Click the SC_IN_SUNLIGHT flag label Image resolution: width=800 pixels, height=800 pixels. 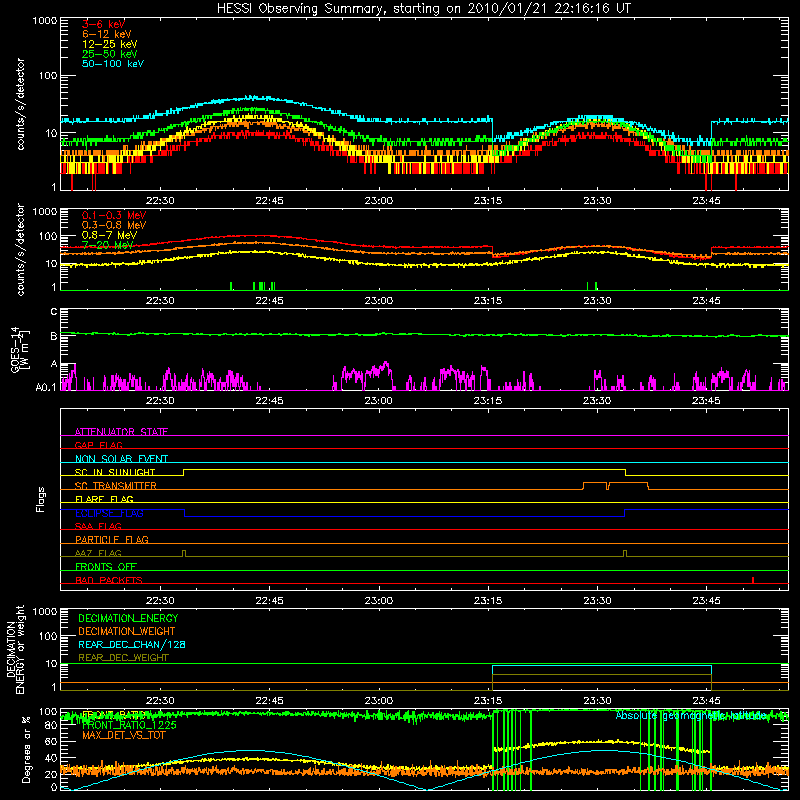(115, 472)
